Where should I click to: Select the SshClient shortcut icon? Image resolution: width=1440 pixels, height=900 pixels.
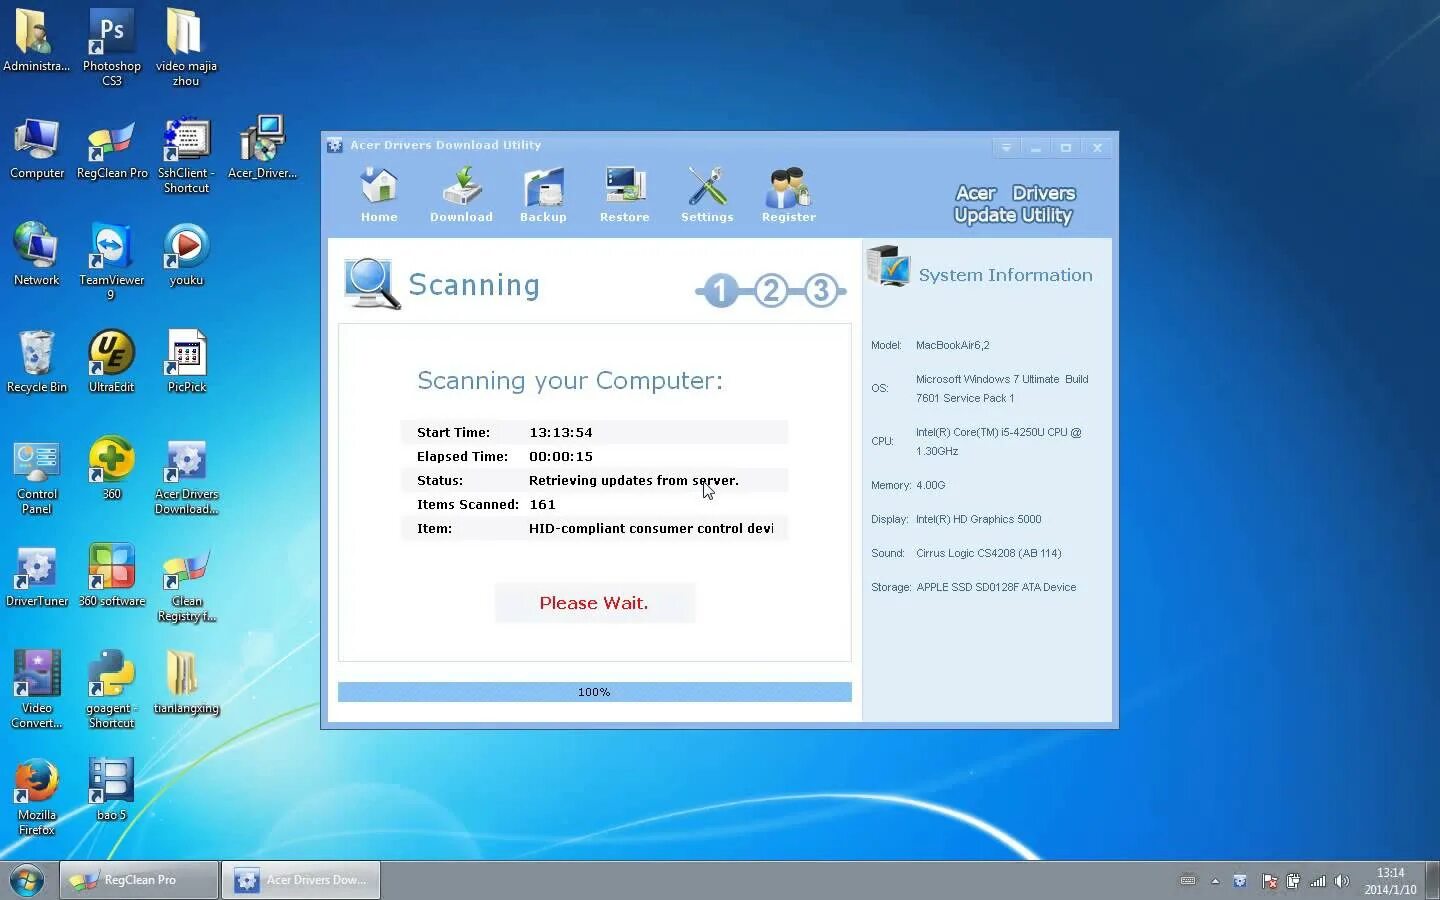187,155
